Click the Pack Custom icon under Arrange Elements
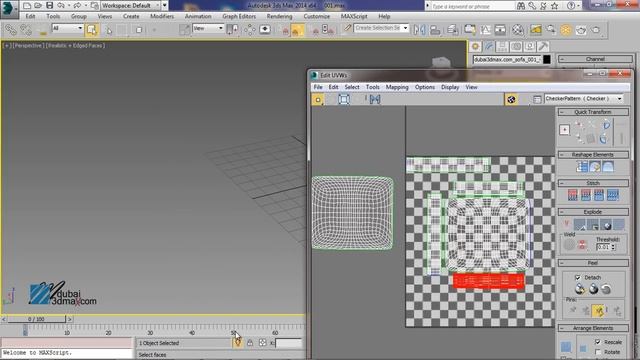Screen dimensions: 640x360 (566, 347)
